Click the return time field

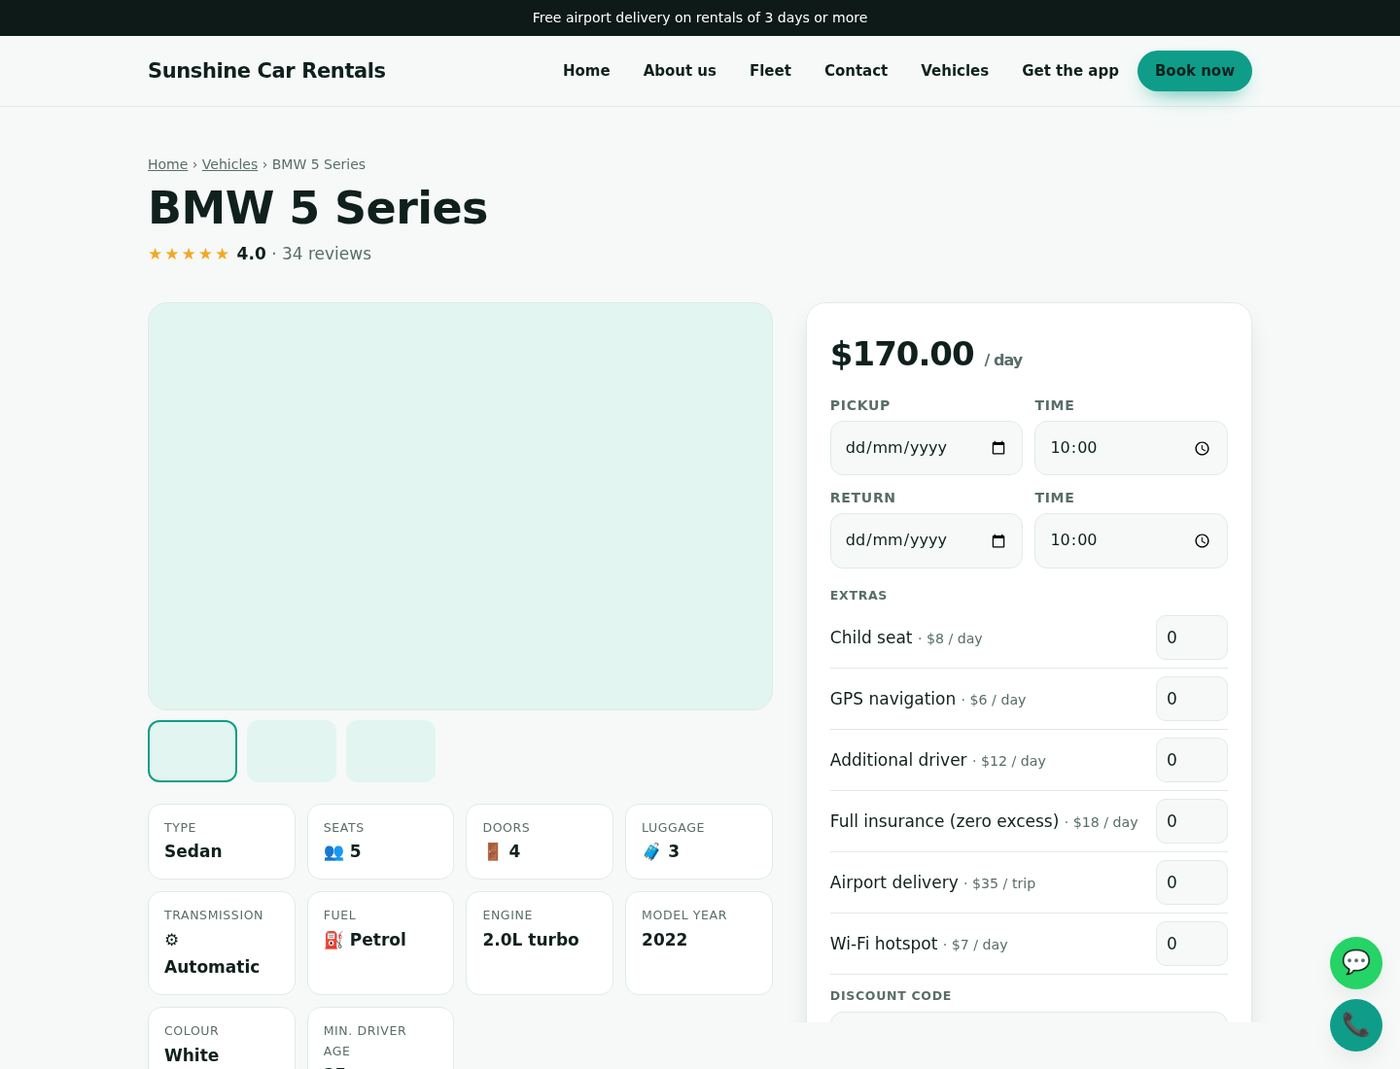[x=1131, y=541]
